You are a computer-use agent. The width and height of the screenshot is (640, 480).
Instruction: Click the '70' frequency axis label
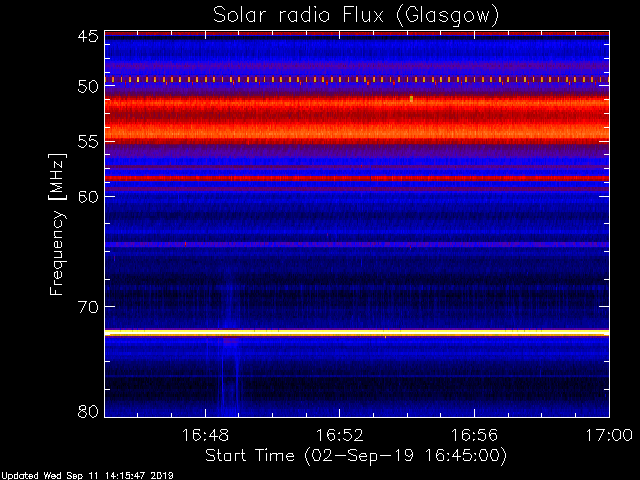[x=88, y=307]
